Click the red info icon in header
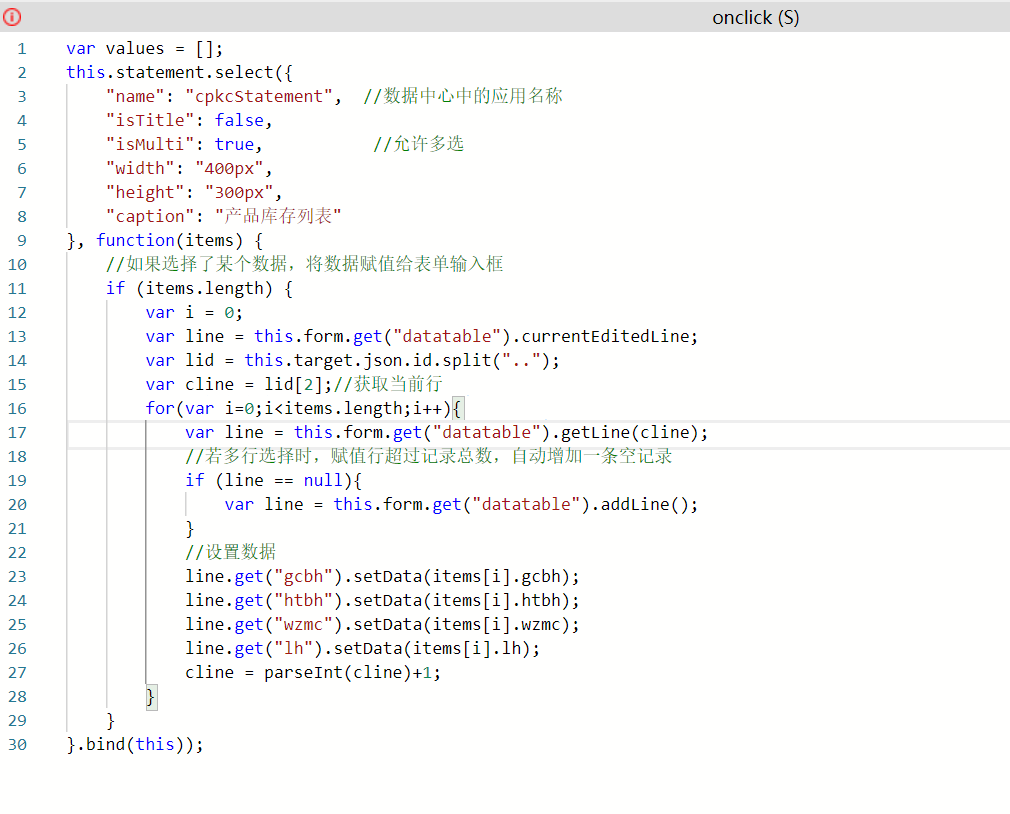Image resolution: width=1010 pixels, height=814 pixels. click(x=12, y=17)
